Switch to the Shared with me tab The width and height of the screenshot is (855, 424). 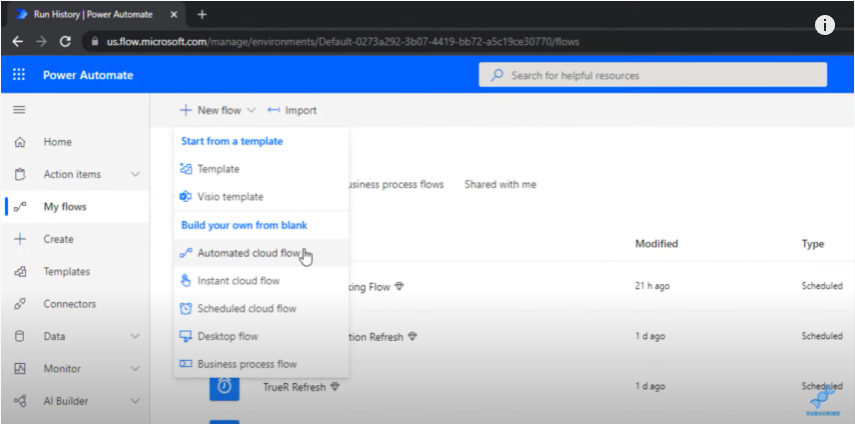(500, 184)
